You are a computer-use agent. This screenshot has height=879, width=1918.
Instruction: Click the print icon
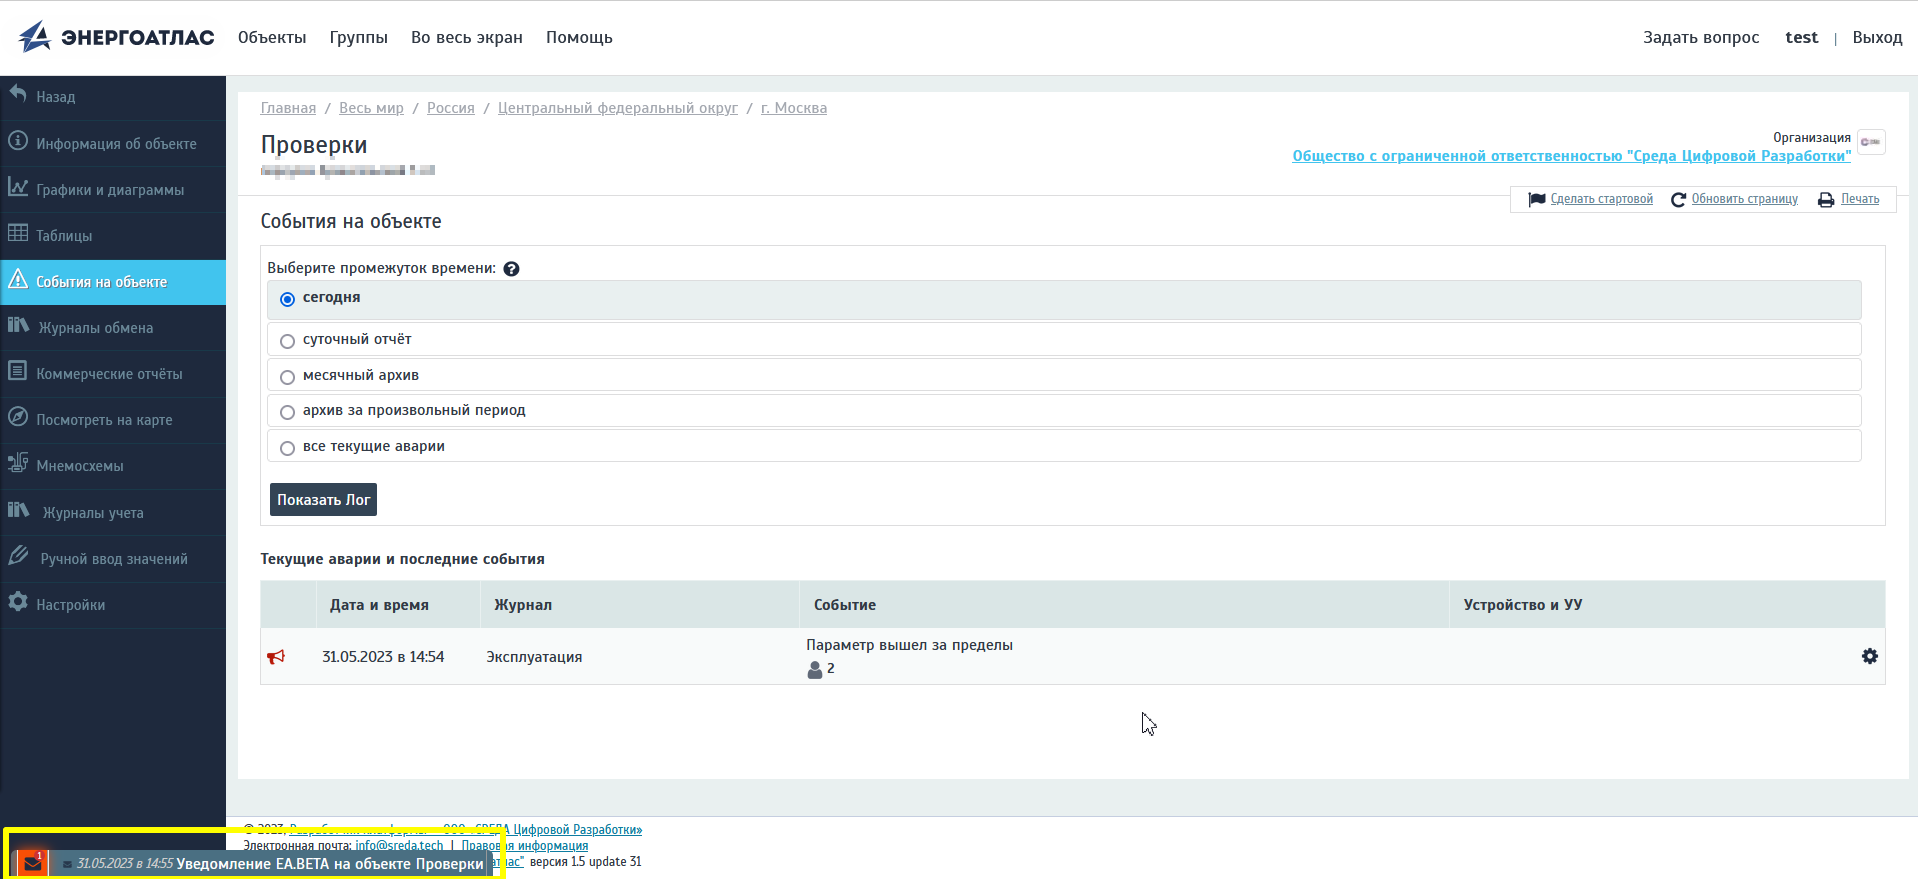pos(1826,200)
